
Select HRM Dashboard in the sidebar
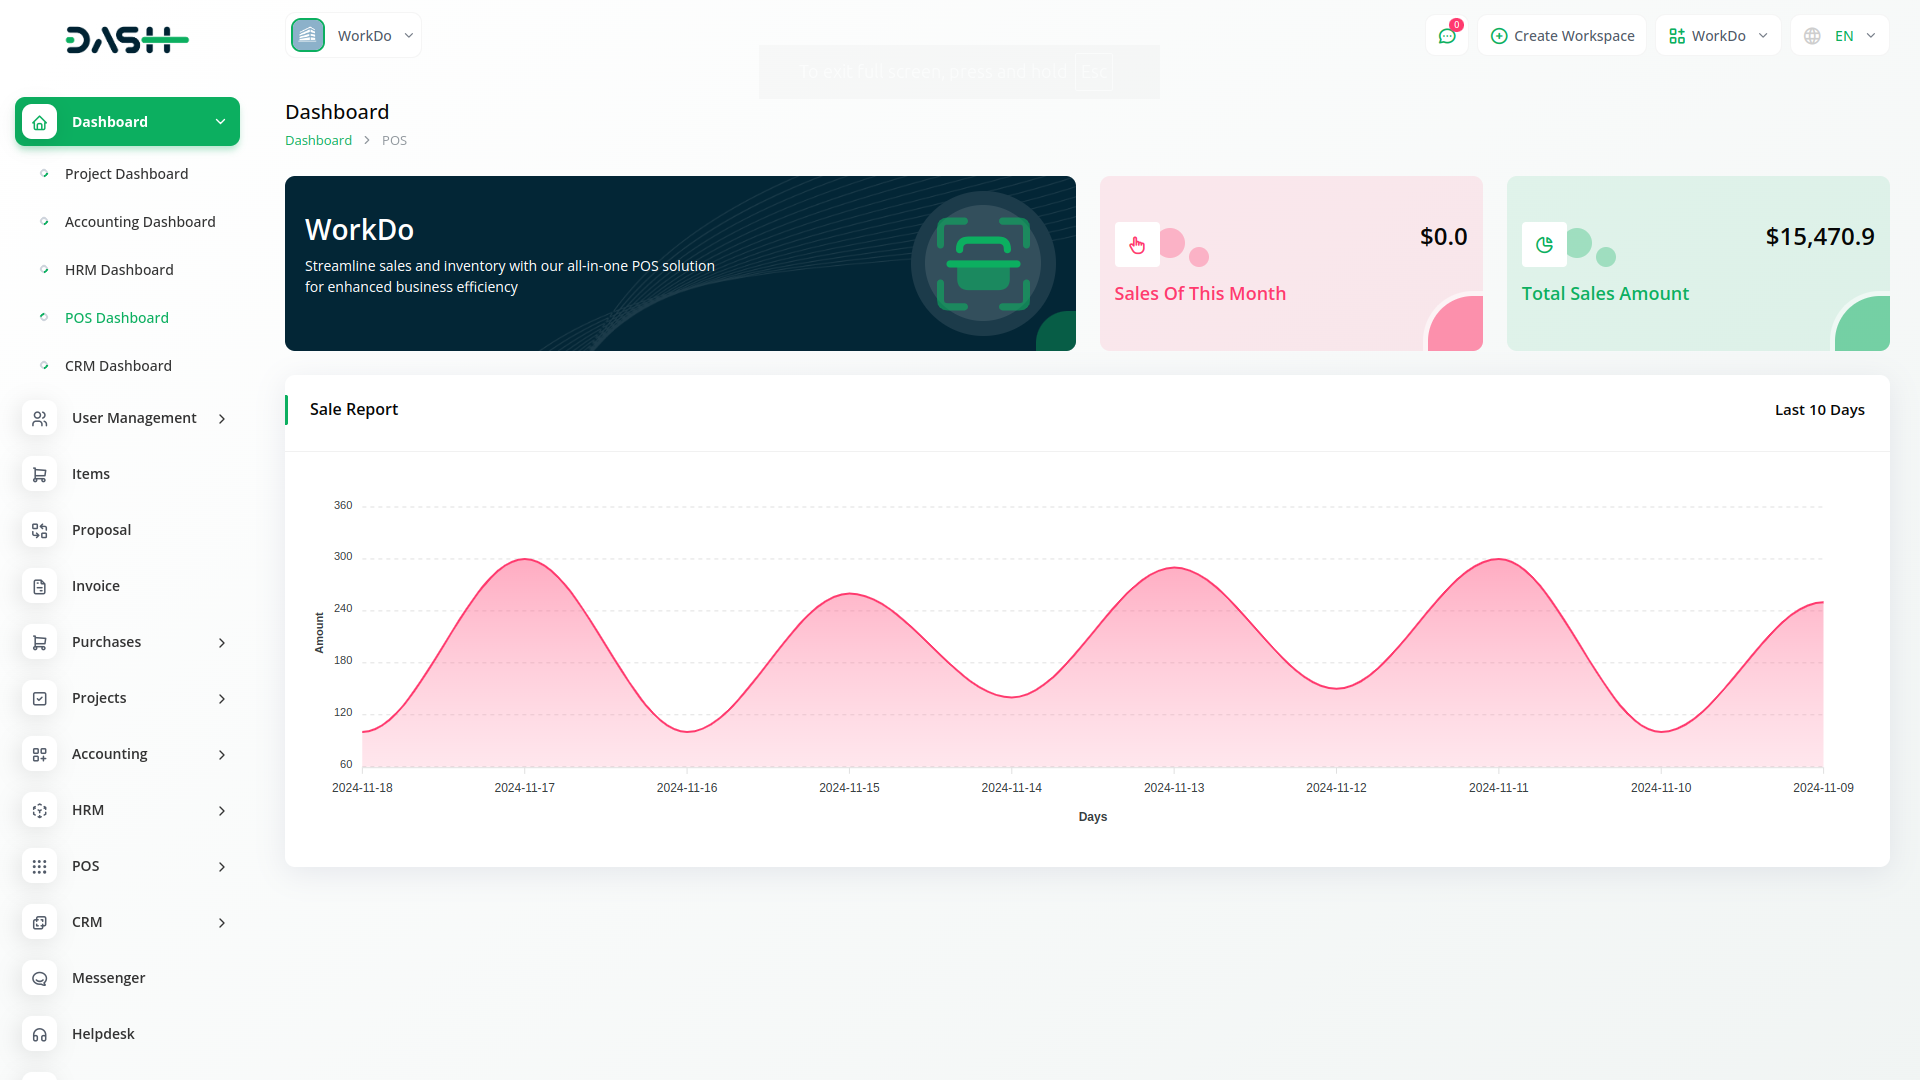119,270
